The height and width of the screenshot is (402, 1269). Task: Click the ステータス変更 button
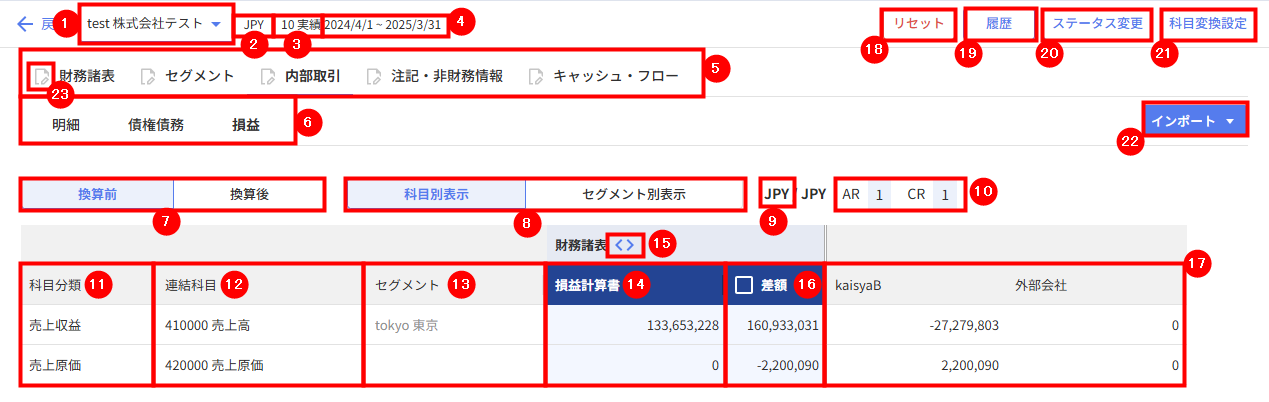coord(1095,23)
